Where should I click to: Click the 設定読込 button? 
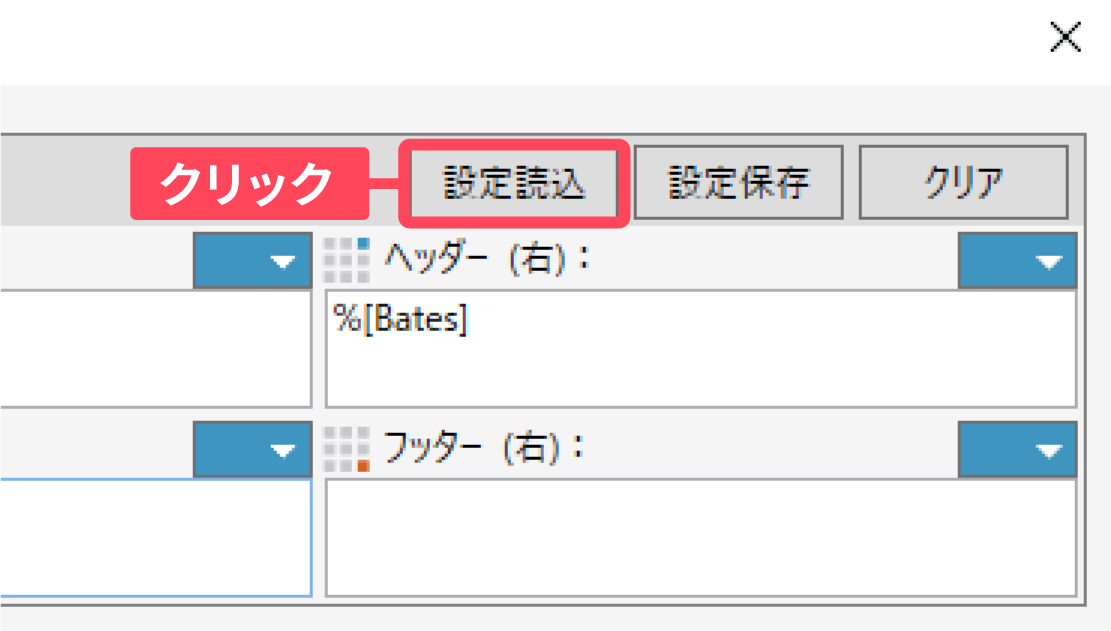coord(514,182)
